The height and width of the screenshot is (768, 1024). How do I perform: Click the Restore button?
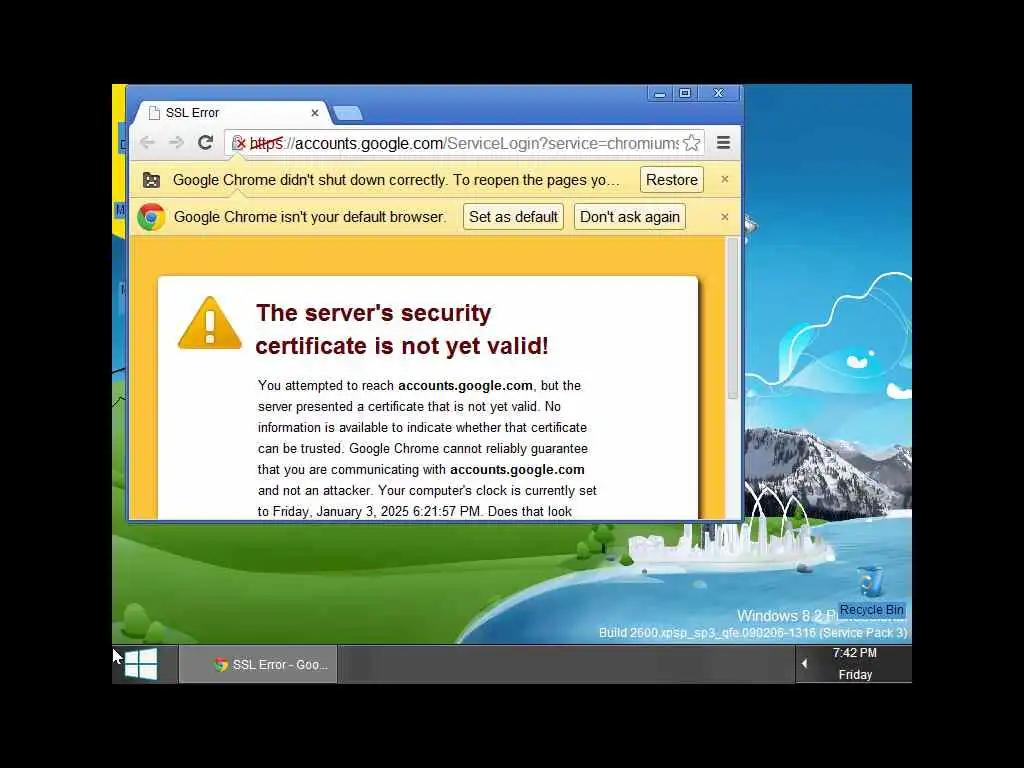click(672, 180)
